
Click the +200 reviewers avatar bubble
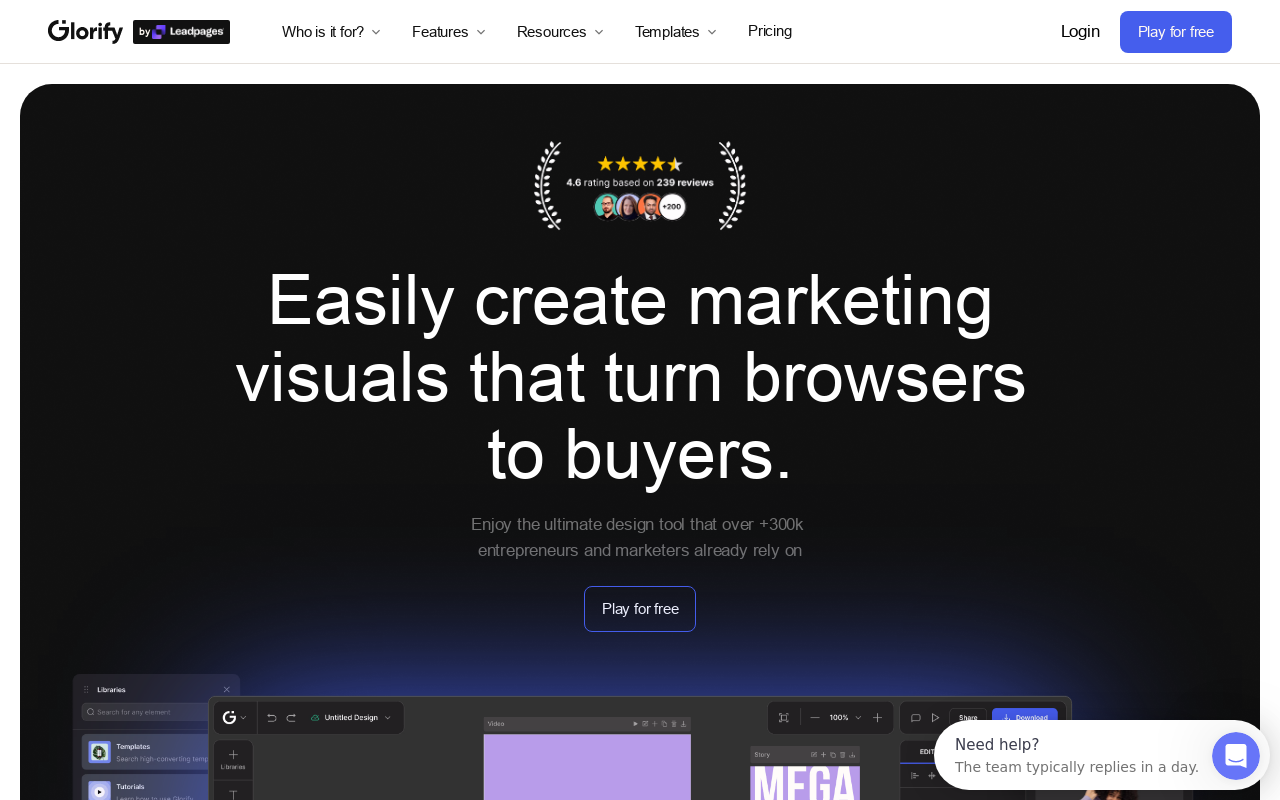click(x=672, y=207)
